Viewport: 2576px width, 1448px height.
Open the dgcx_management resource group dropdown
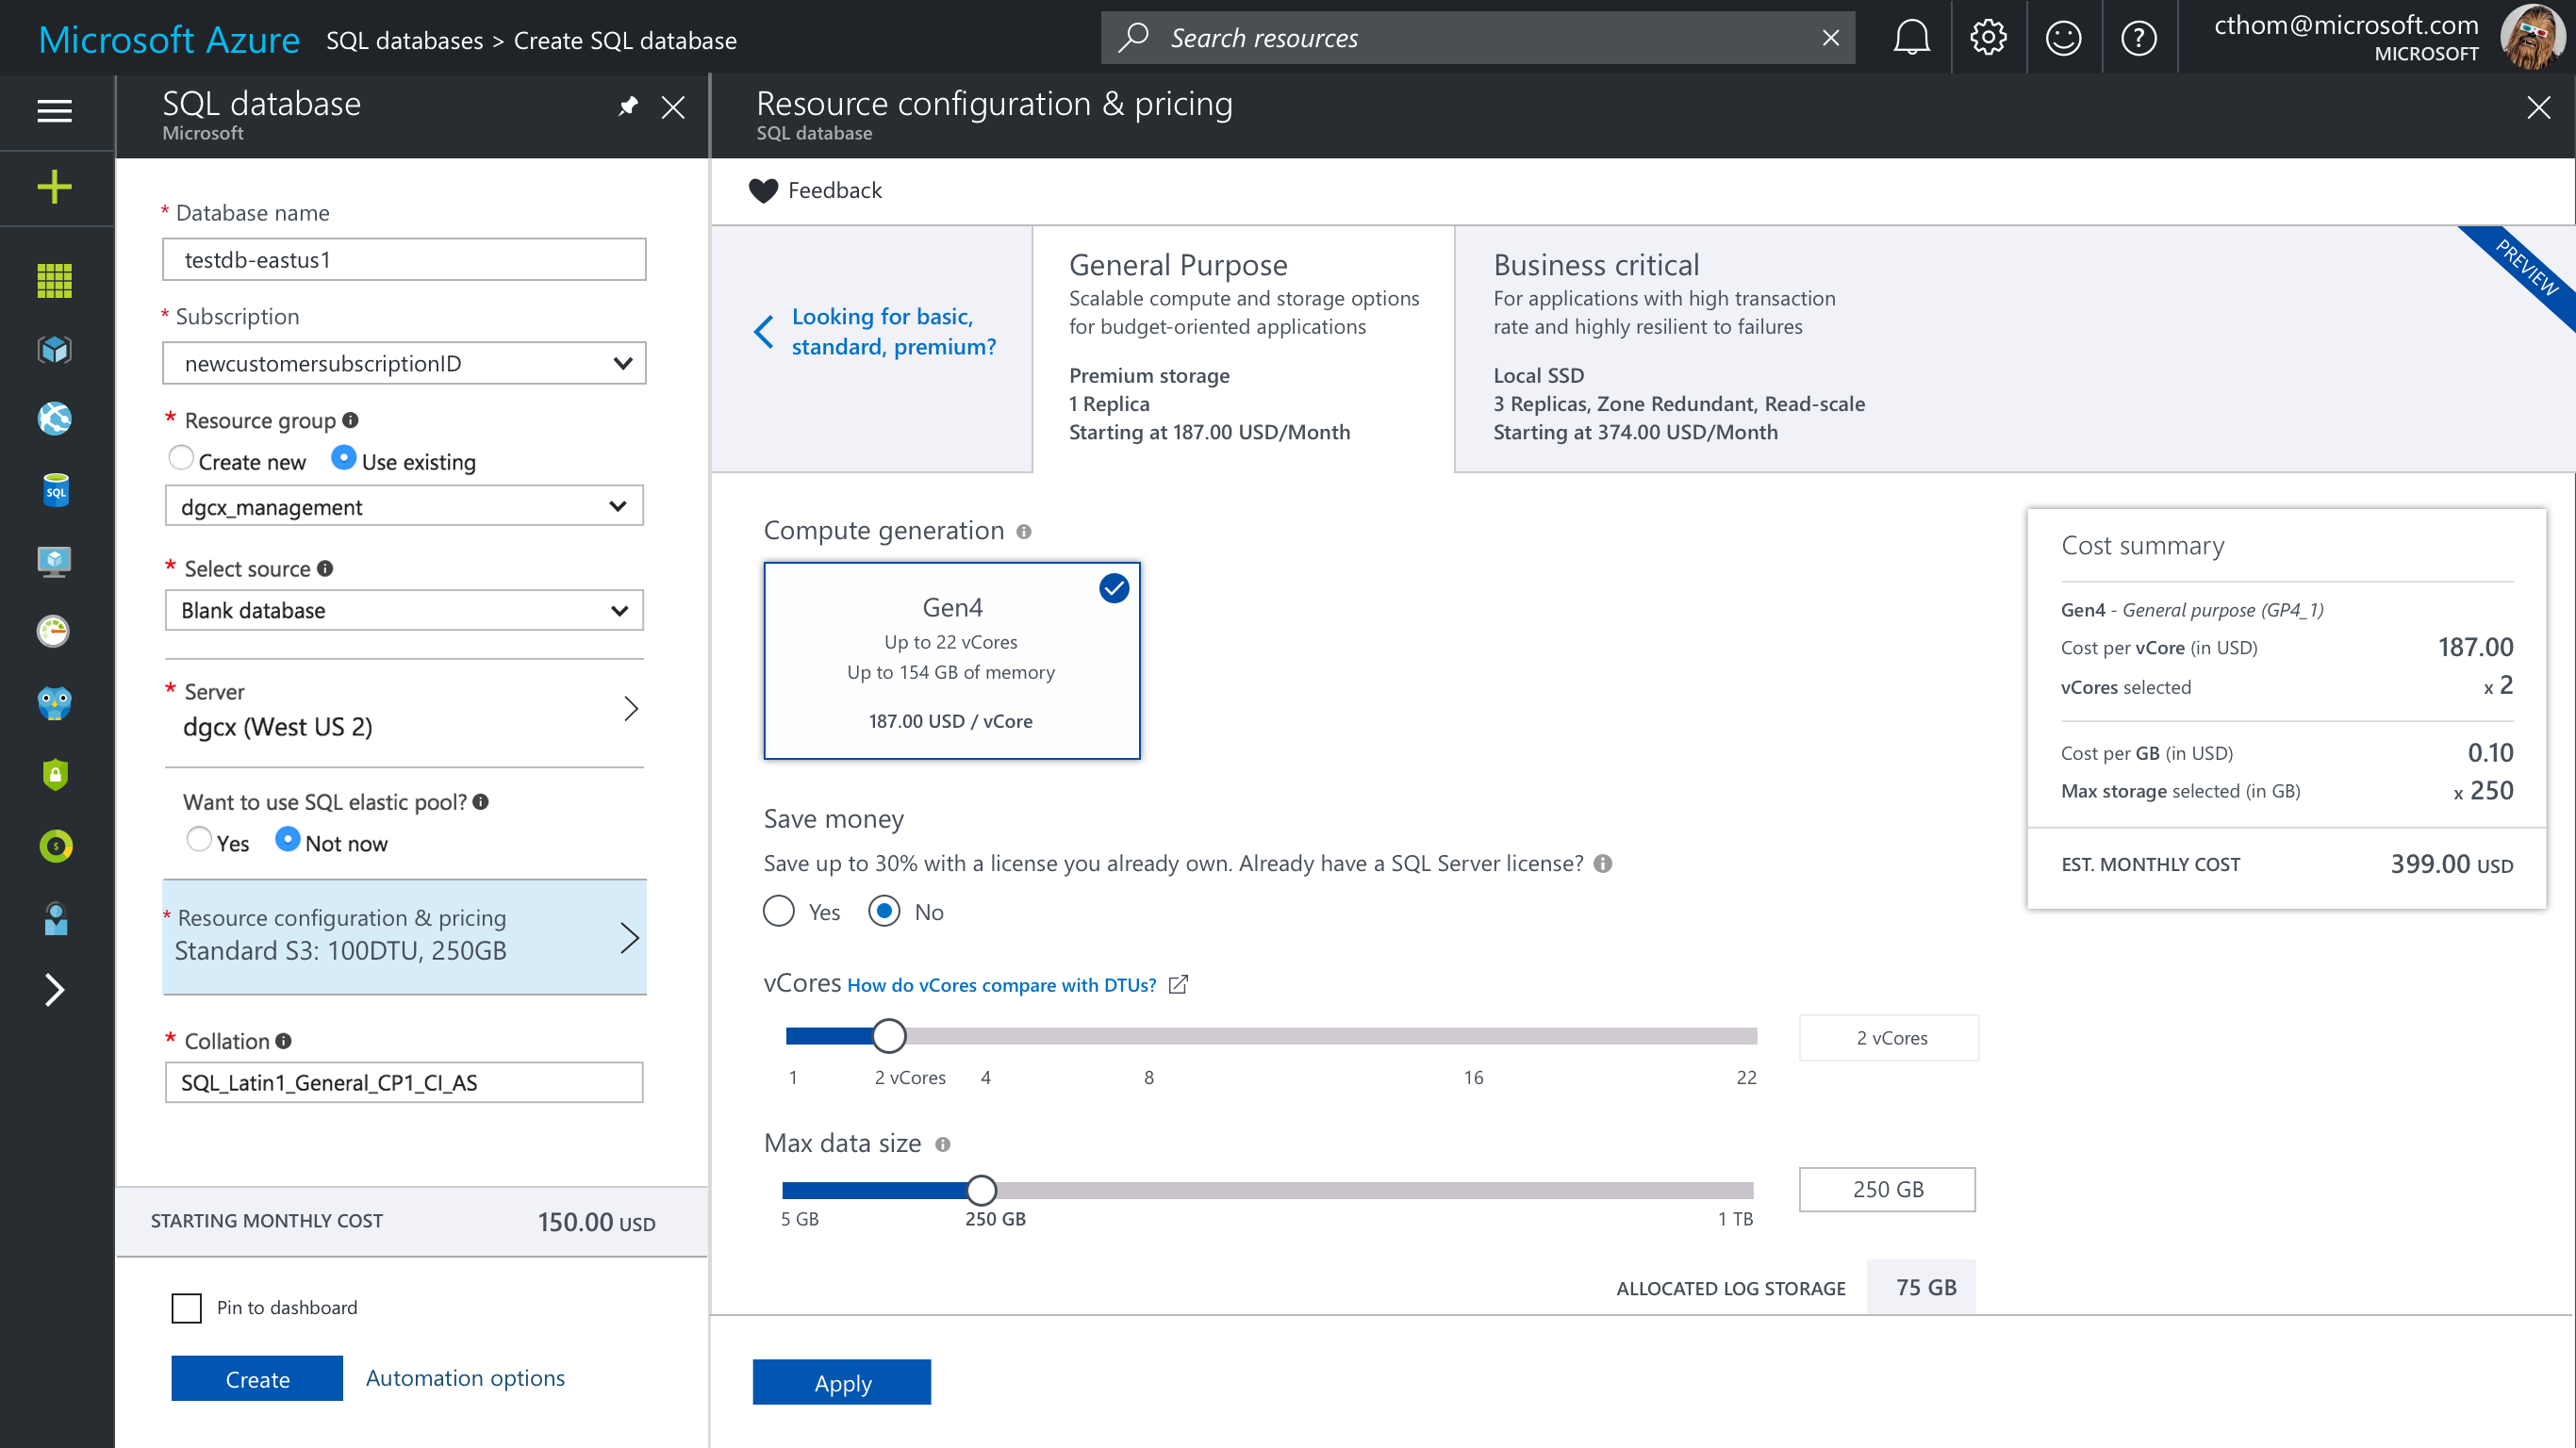pyautogui.click(x=404, y=506)
